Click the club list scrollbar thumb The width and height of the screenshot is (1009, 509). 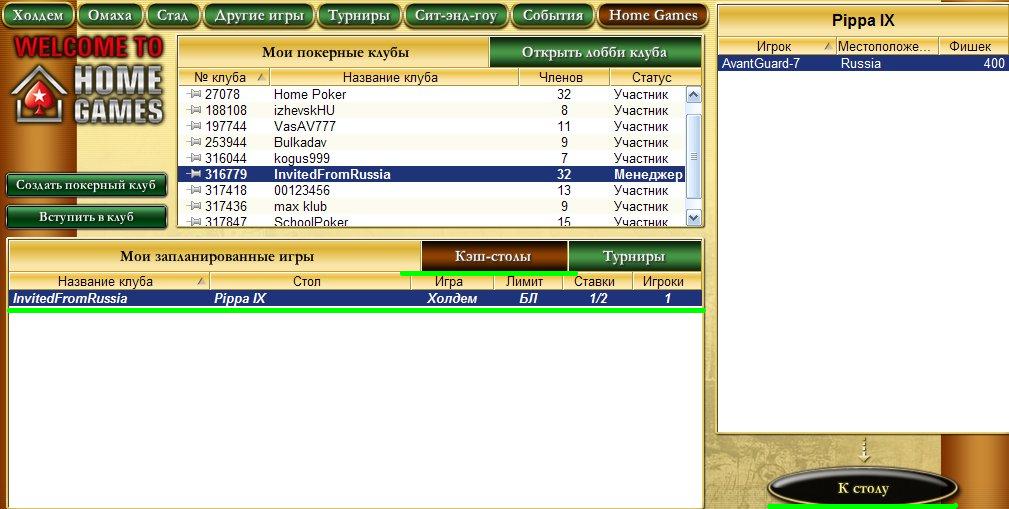pos(693,156)
